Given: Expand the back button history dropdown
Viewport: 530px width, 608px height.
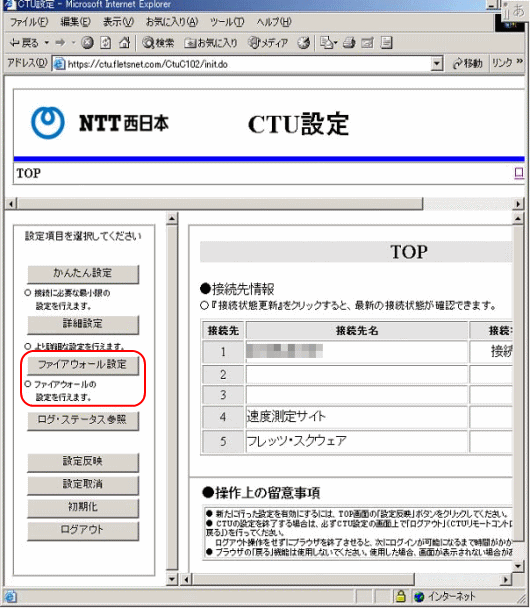Looking at the screenshot, I should [47, 43].
